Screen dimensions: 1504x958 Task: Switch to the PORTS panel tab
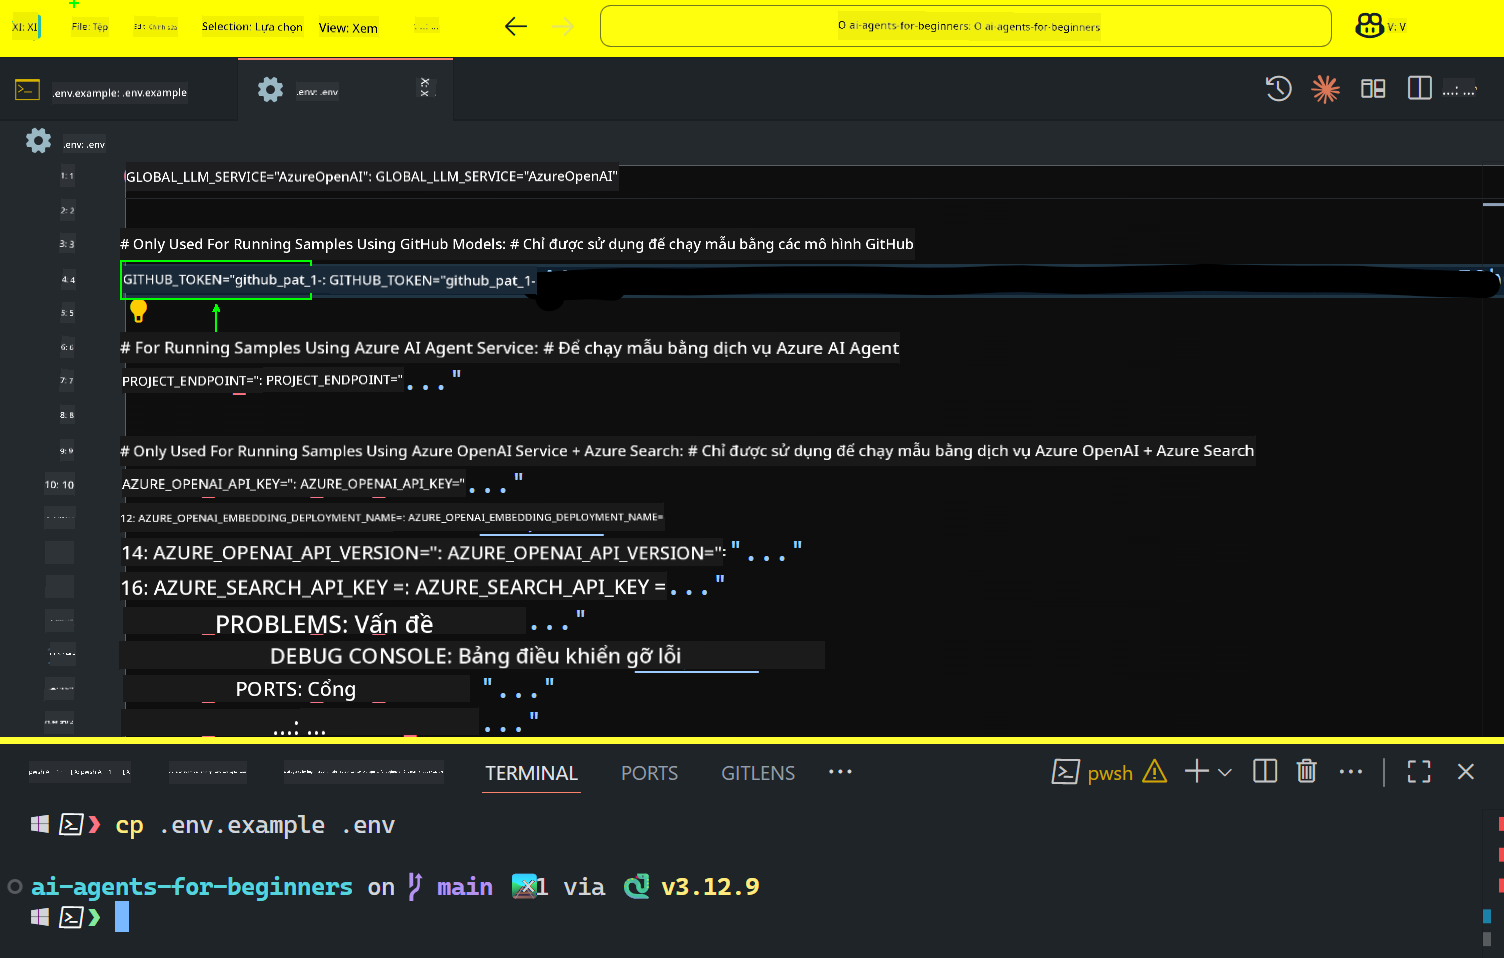point(649,773)
